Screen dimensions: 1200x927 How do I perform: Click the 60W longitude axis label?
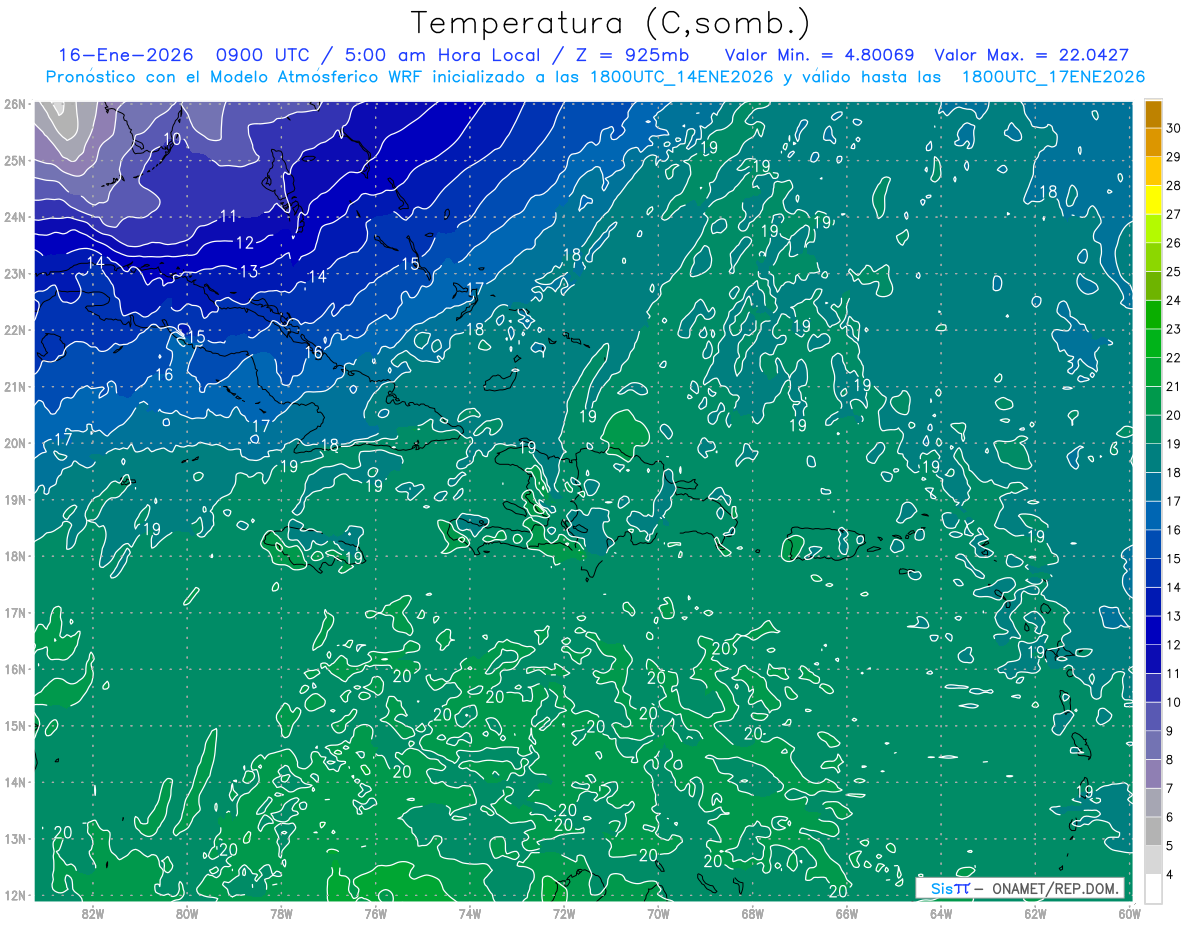[x=1129, y=914]
